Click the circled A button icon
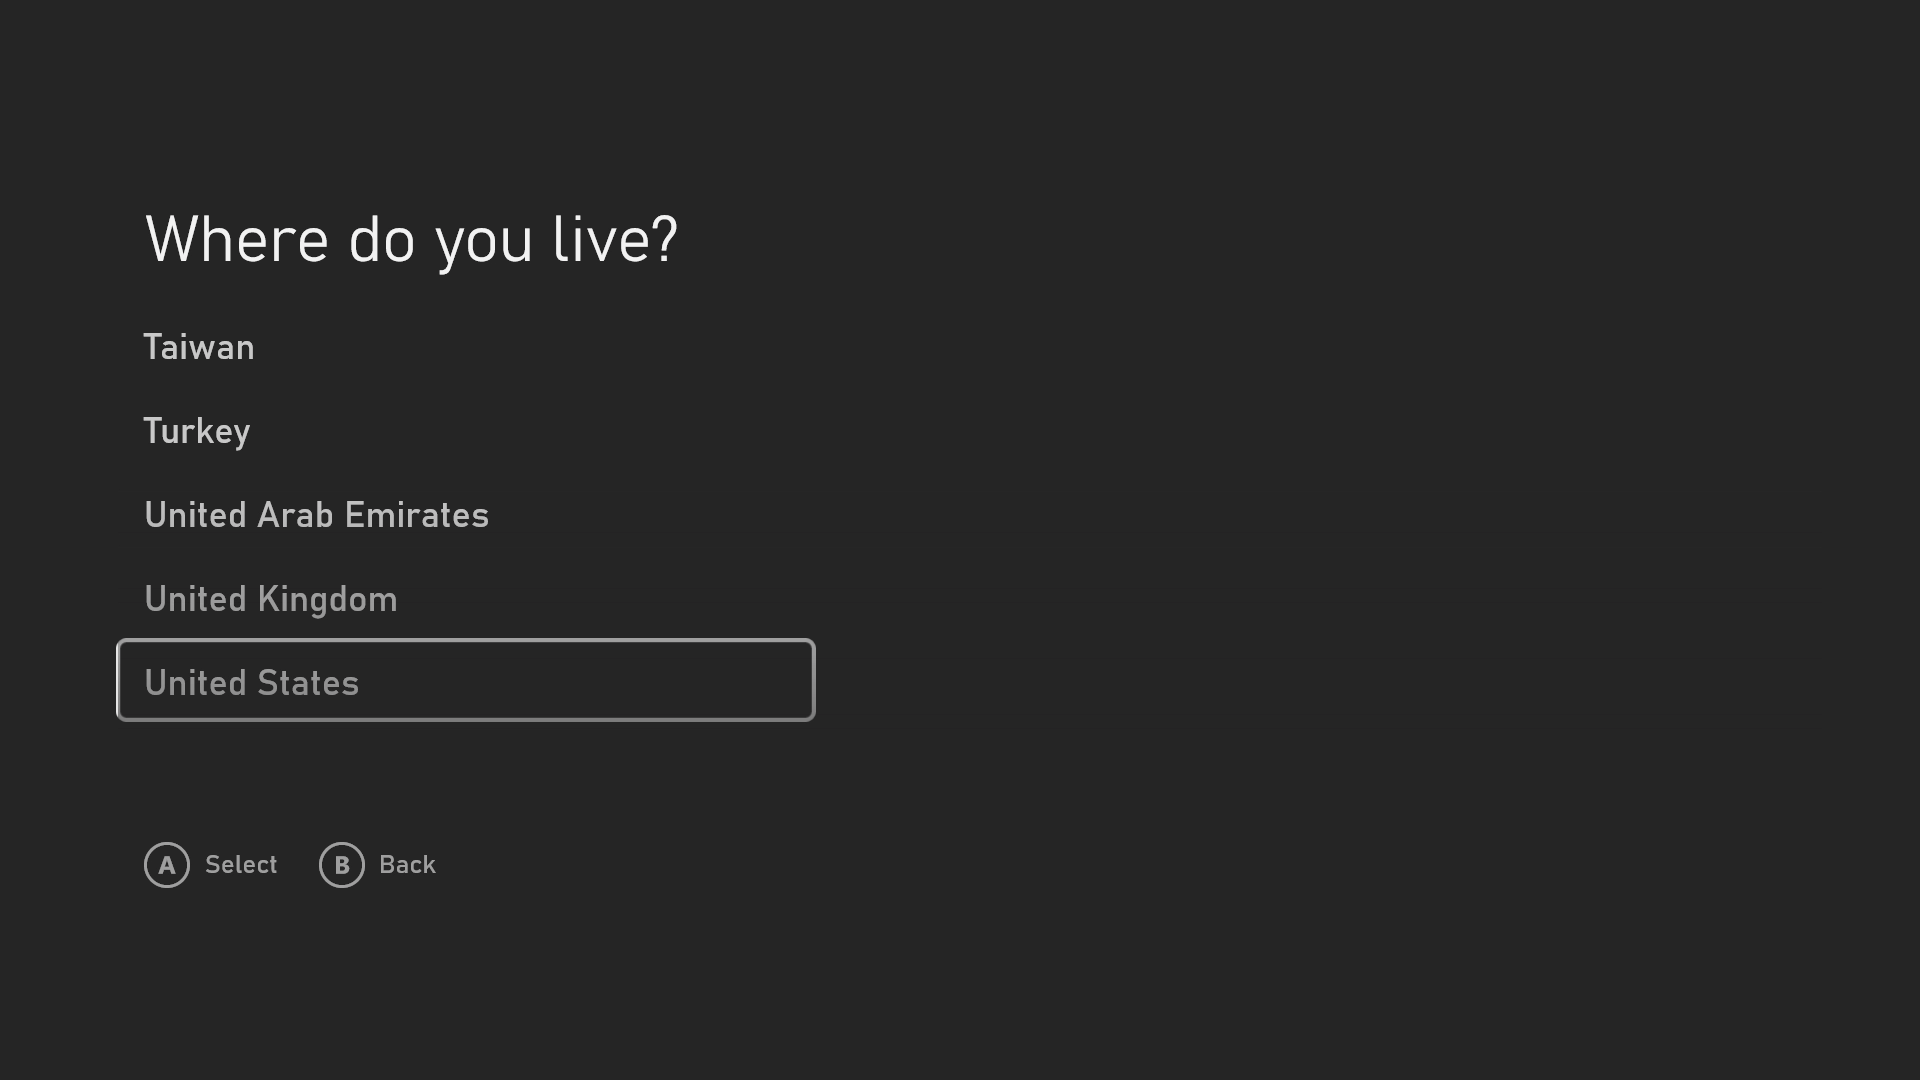The width and height of the screenshot is (1920, 1080). [x=167, y=865]
